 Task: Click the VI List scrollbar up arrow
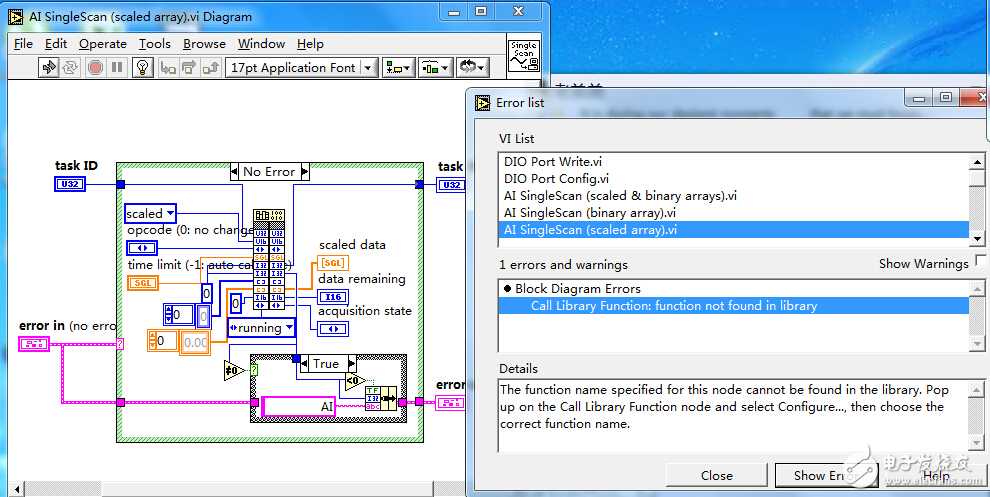pyautogui.click(x=977, y=162)
